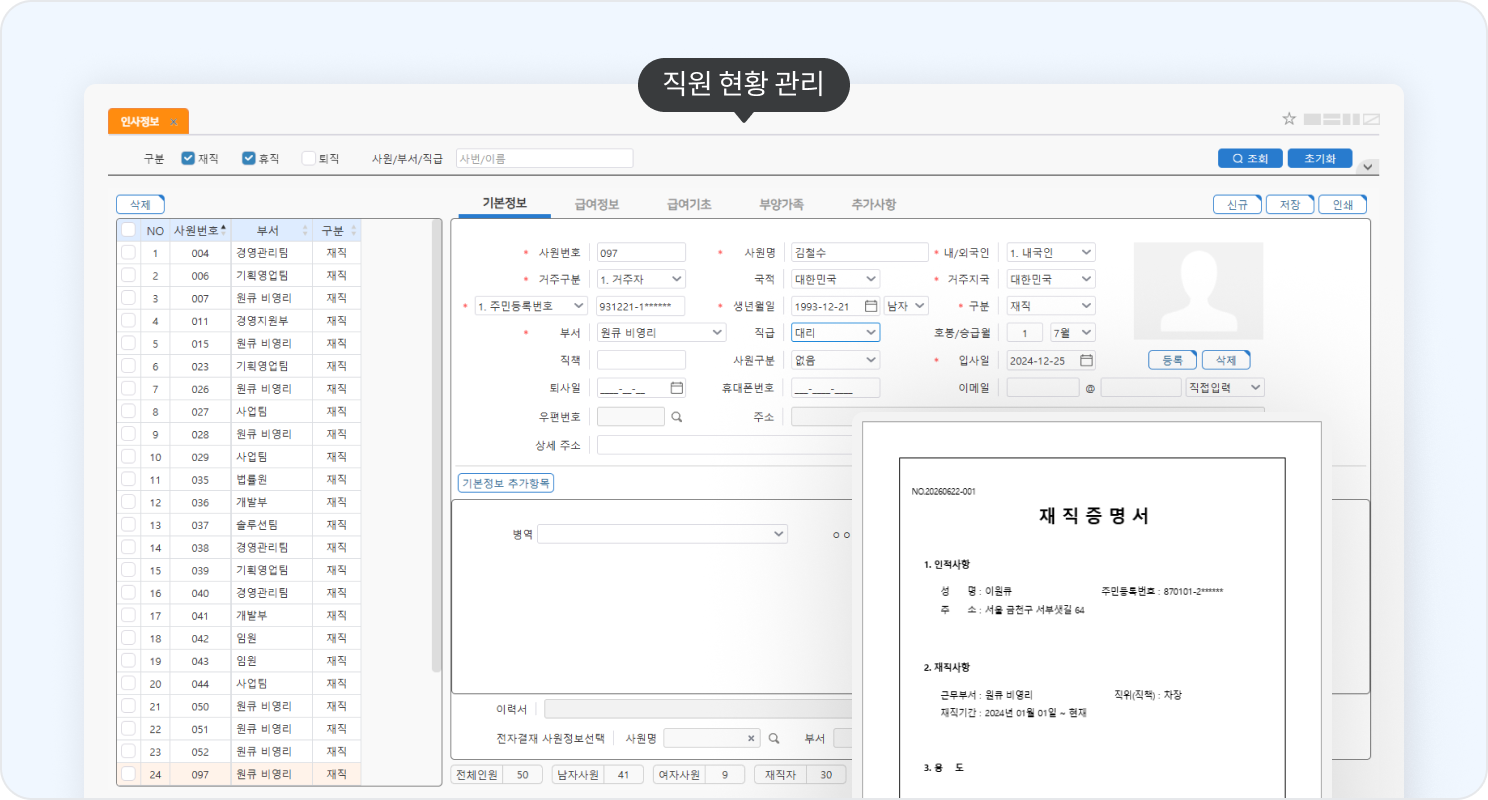Click the 사원명 field with 김철수
The image size is (1488, 800).
[860, 252]
